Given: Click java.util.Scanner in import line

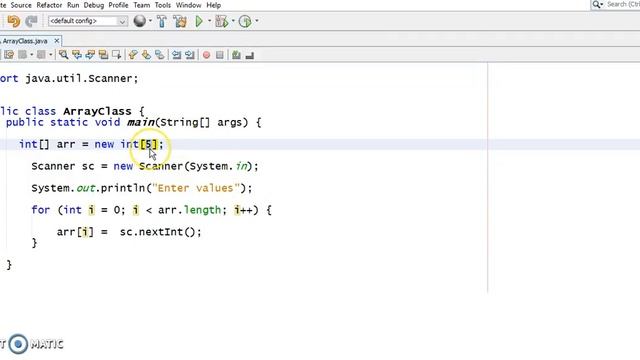Looking at the screenshot, I should click(x=79, y=78).
